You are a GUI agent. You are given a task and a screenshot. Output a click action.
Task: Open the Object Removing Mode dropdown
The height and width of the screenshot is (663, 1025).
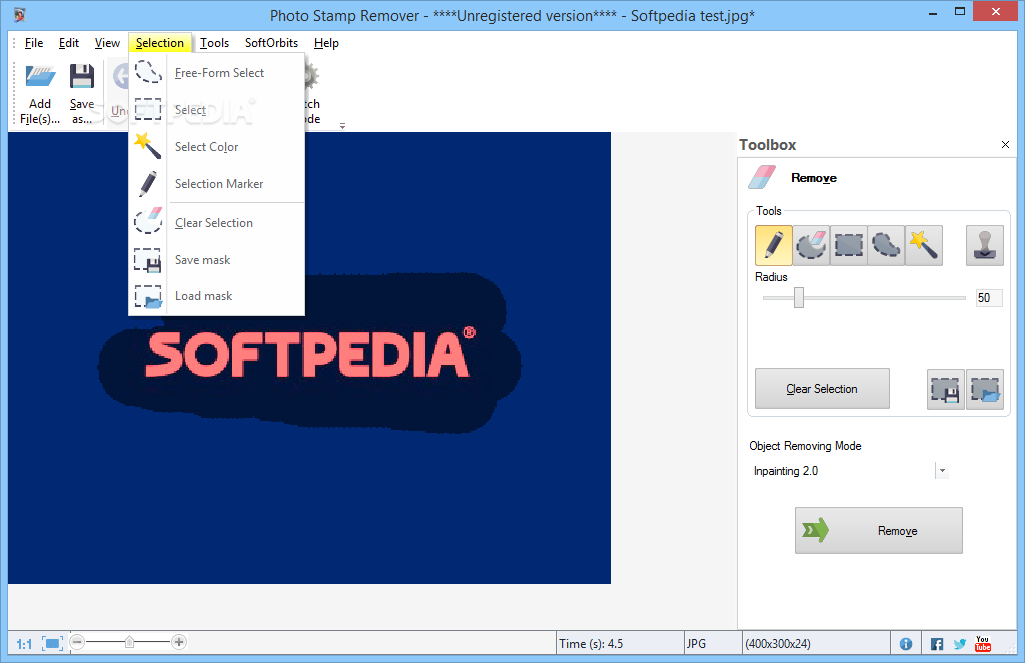coord(942,471)
